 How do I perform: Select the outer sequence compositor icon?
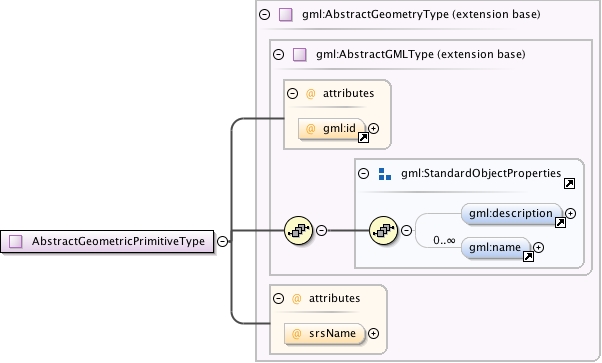298,230
